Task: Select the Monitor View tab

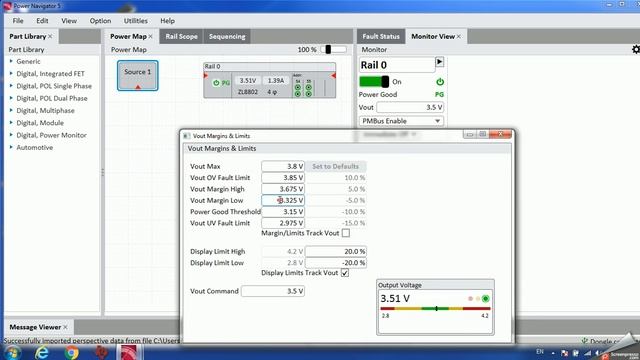Action: 433,36
